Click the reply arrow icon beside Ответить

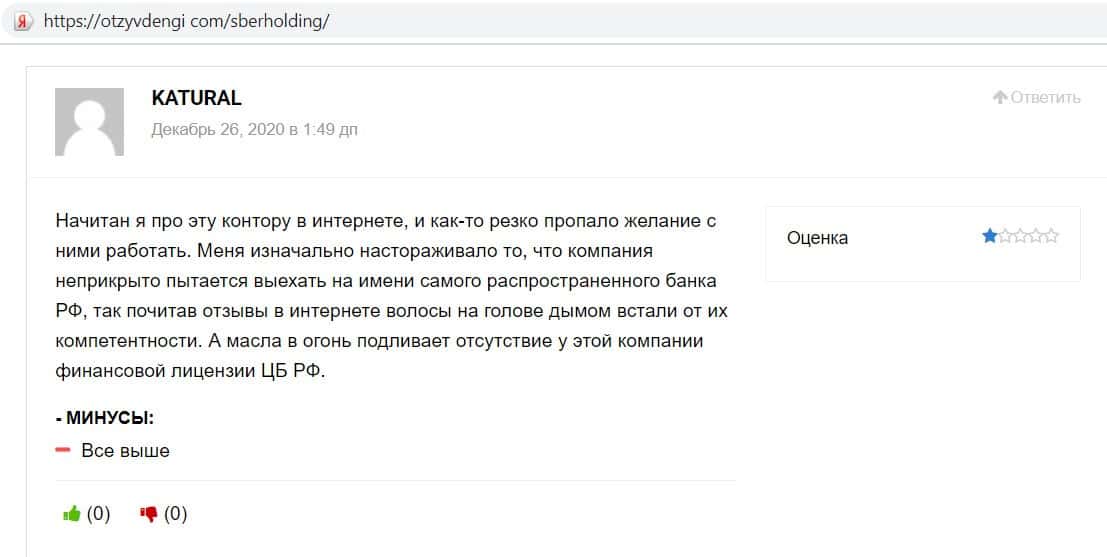pyautogui.click(x=999, y=97)
